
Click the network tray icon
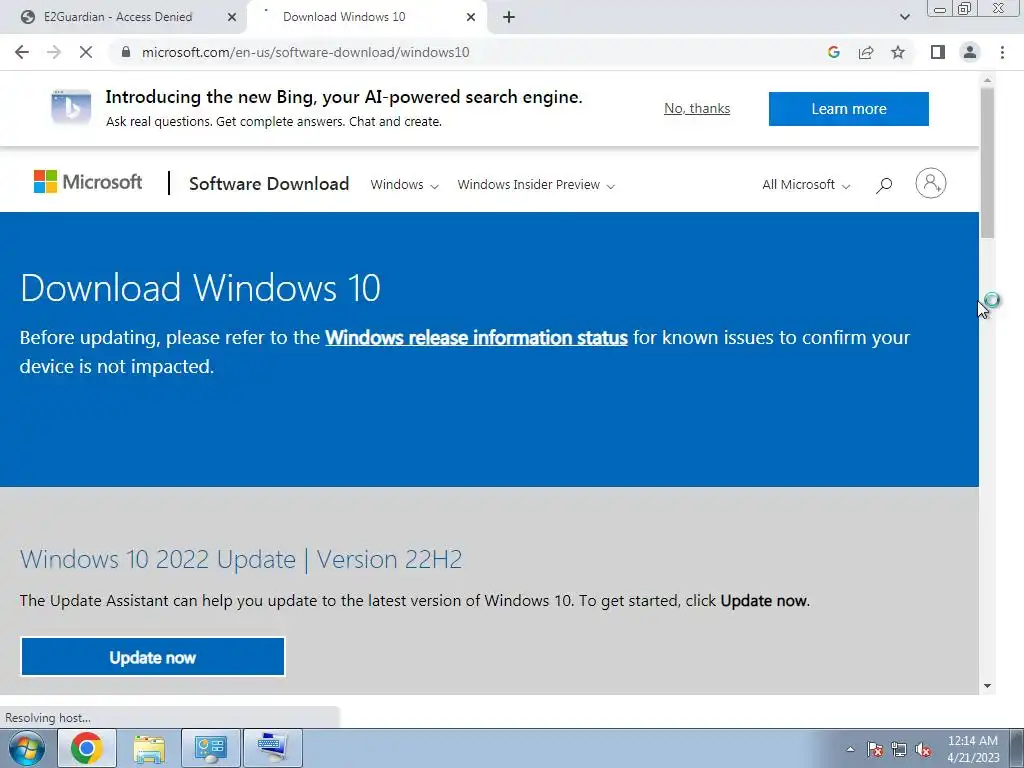point(899,749)
